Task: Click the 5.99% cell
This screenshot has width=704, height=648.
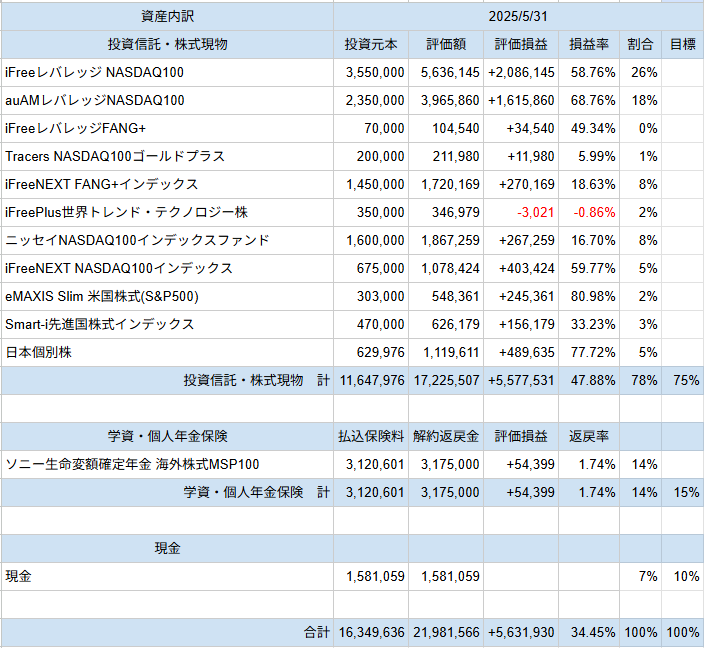Action: [589, 156]
